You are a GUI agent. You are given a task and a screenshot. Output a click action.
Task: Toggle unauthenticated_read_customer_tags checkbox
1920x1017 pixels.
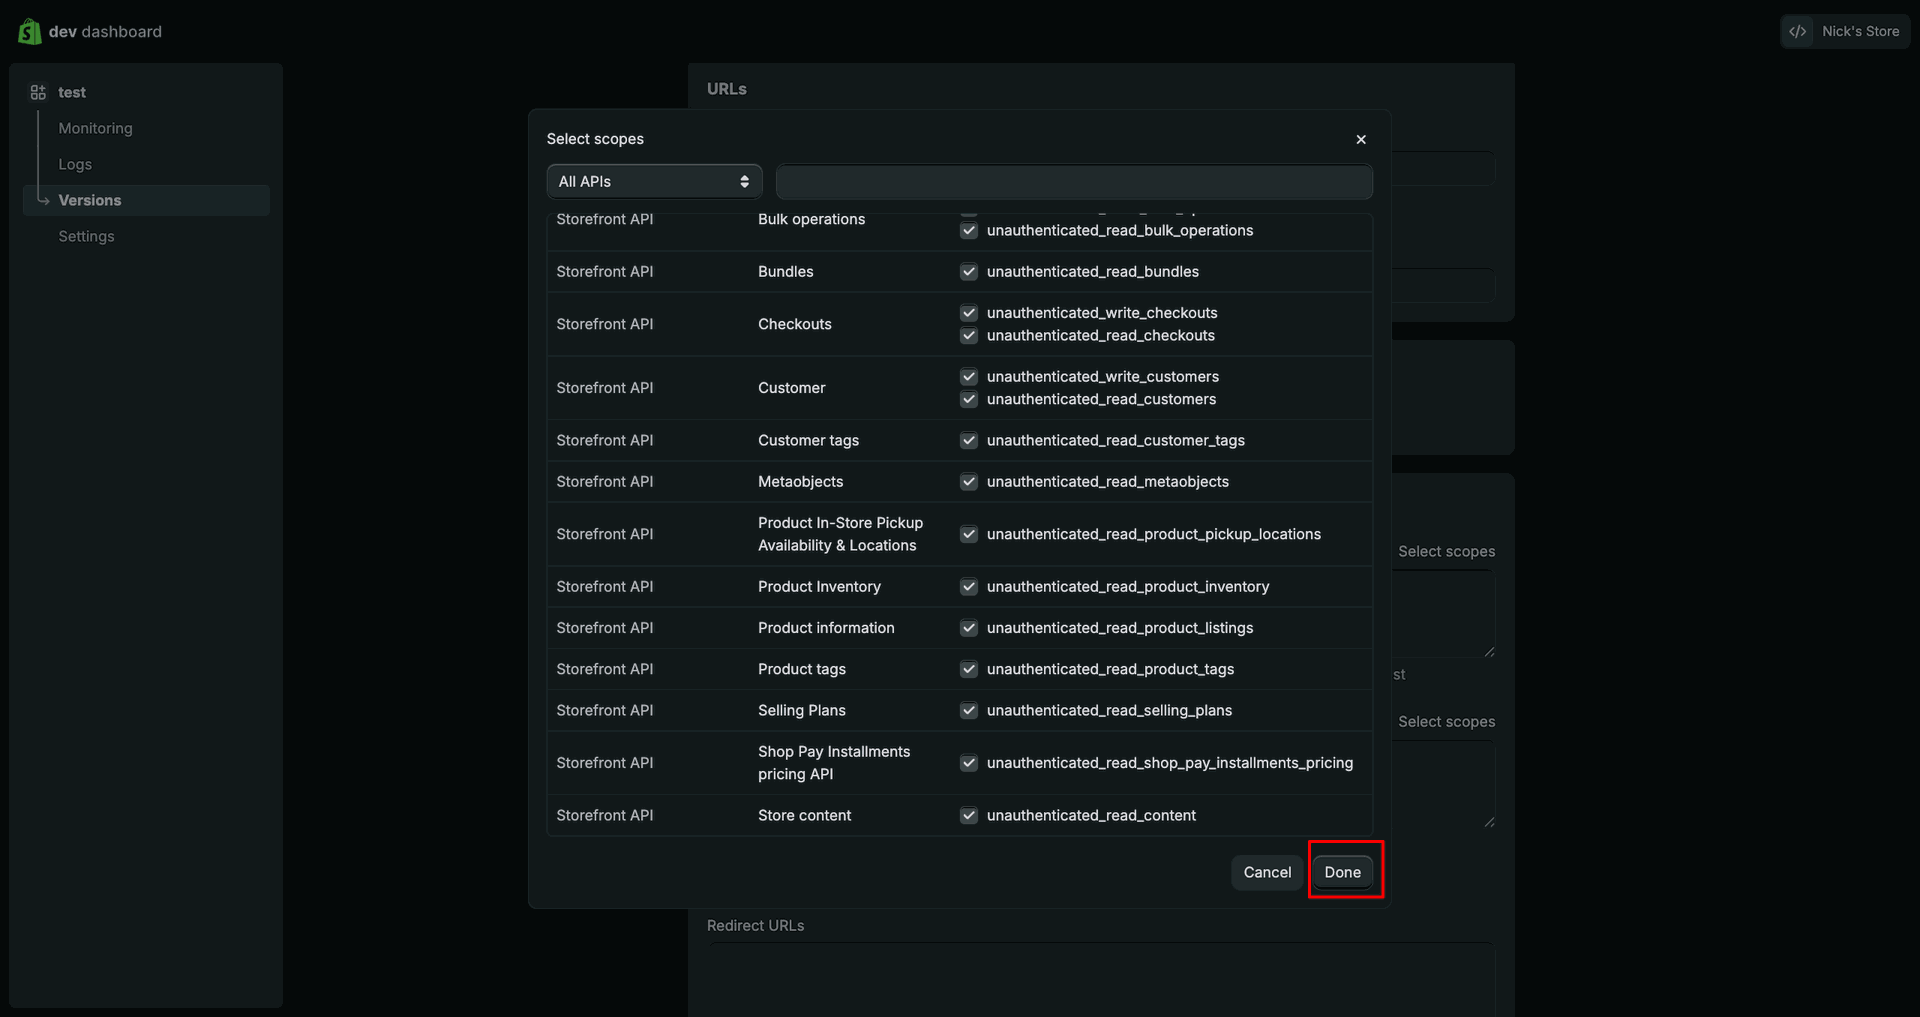969,441
